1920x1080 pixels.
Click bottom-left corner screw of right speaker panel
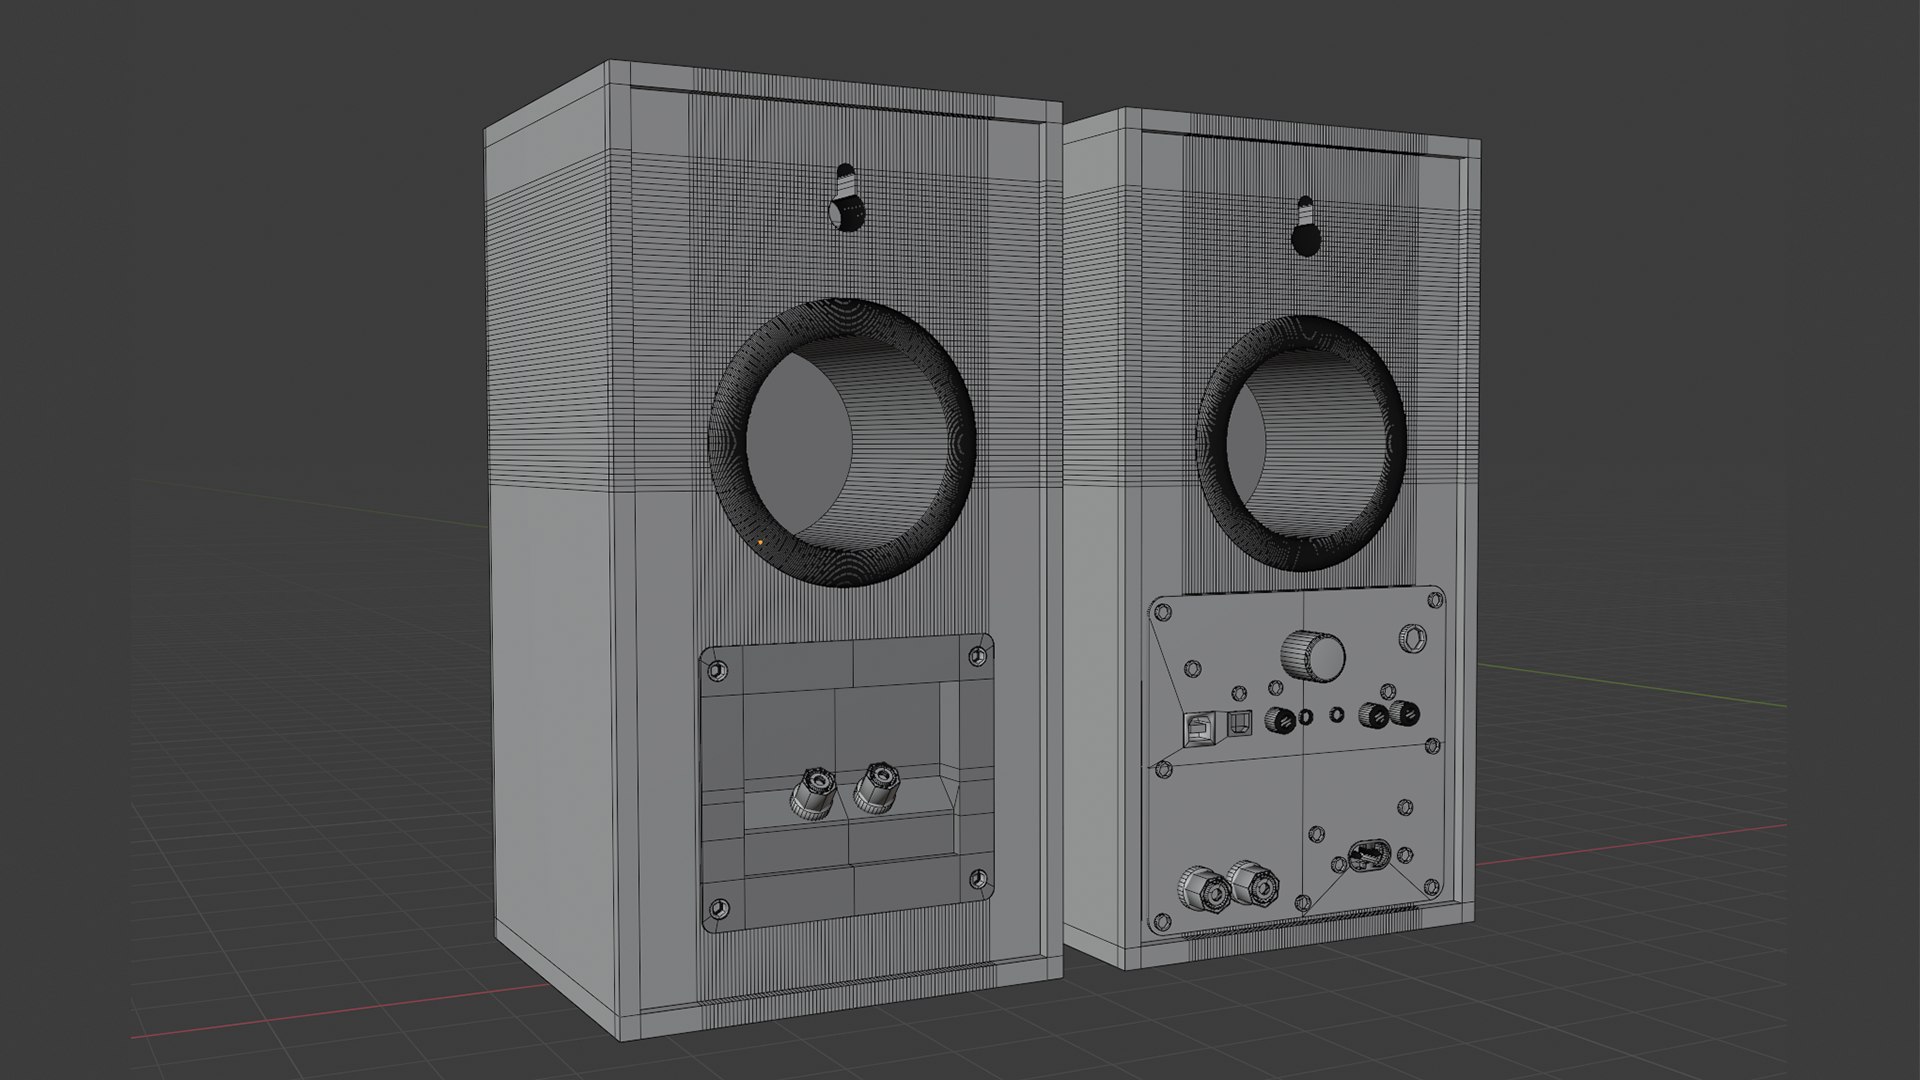[1163, 922]
